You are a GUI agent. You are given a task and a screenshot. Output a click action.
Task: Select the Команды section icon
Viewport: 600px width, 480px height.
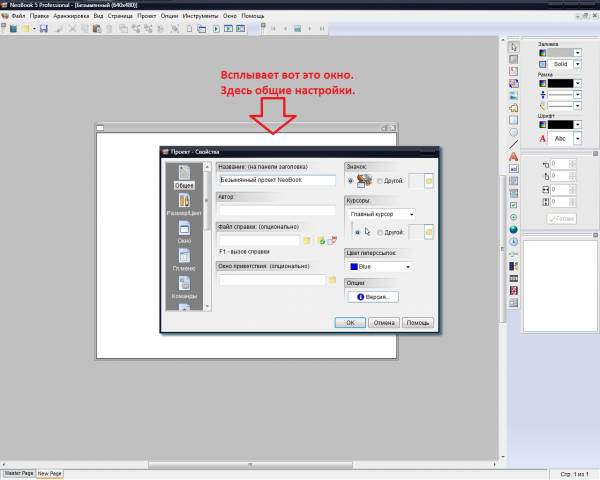click(x=184, y=289)
